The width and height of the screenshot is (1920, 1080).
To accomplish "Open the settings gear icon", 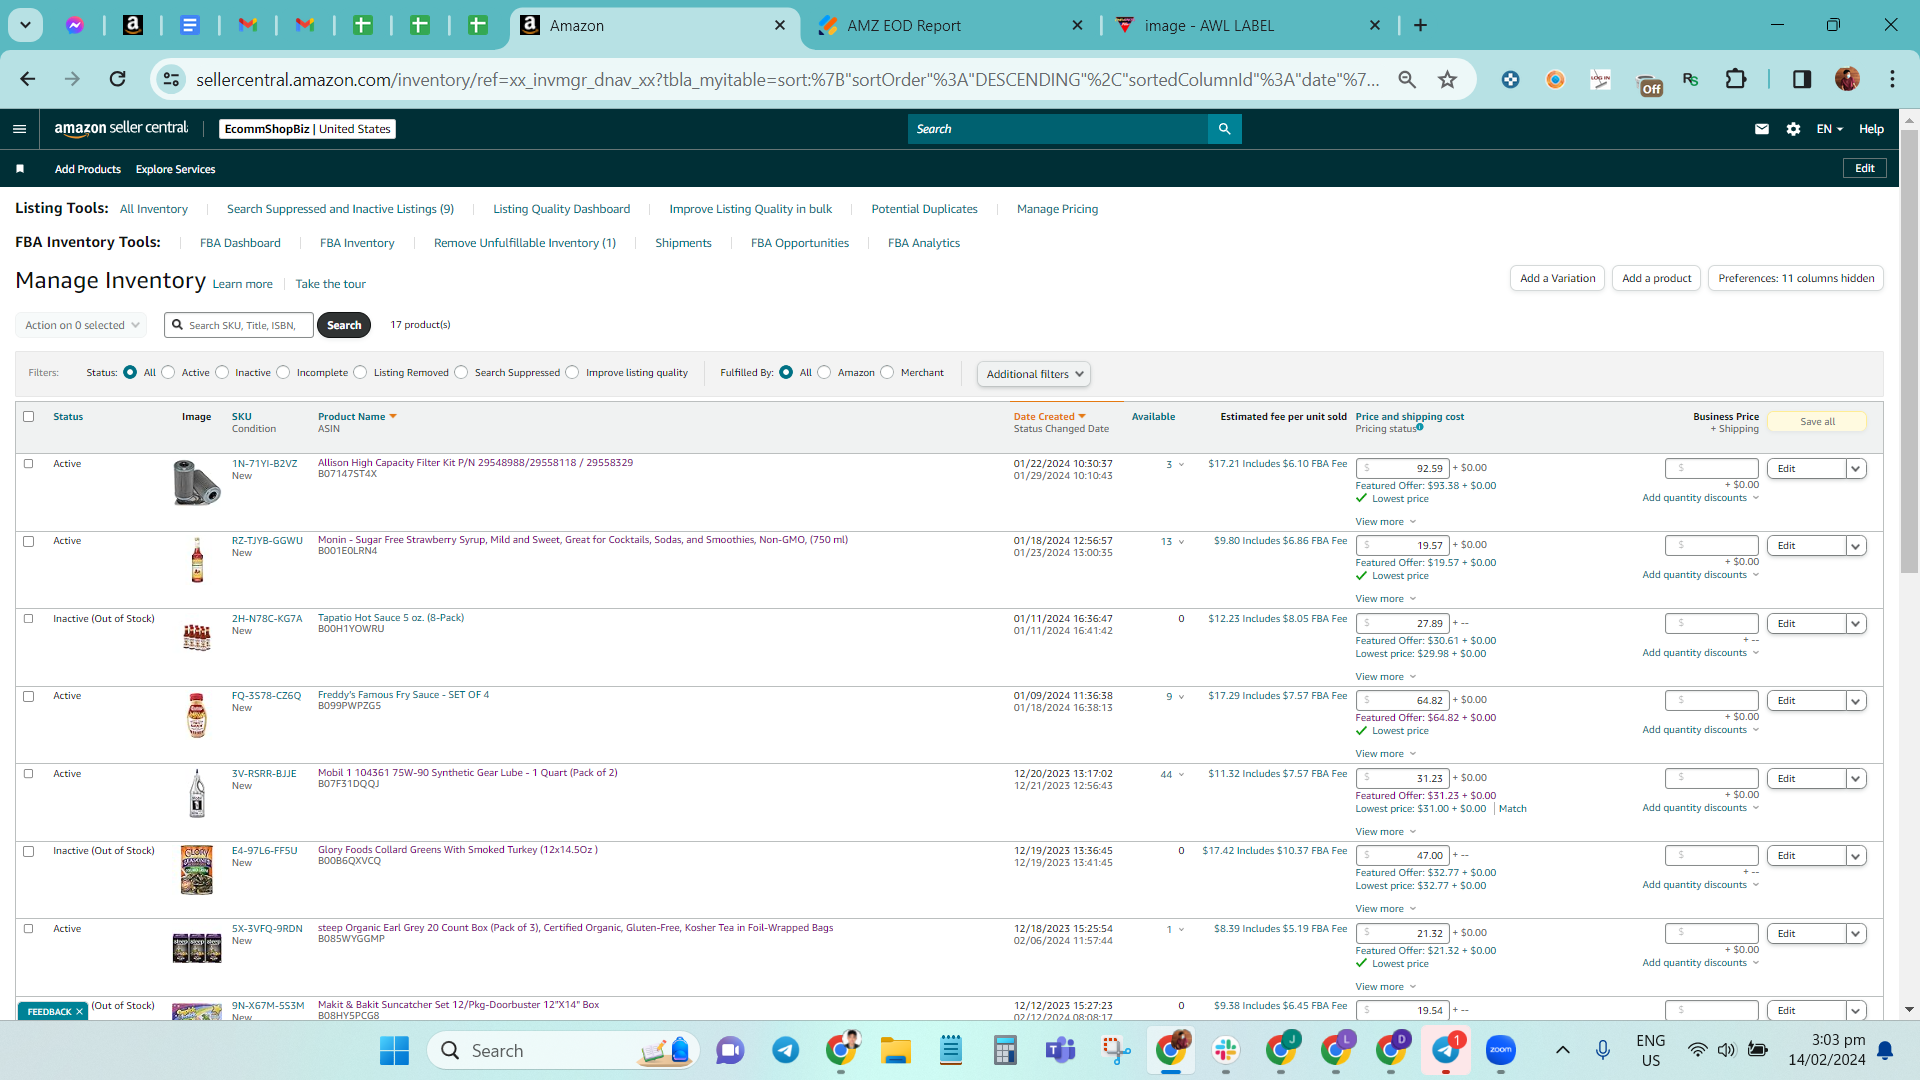I will click(x=1793, y=129).
